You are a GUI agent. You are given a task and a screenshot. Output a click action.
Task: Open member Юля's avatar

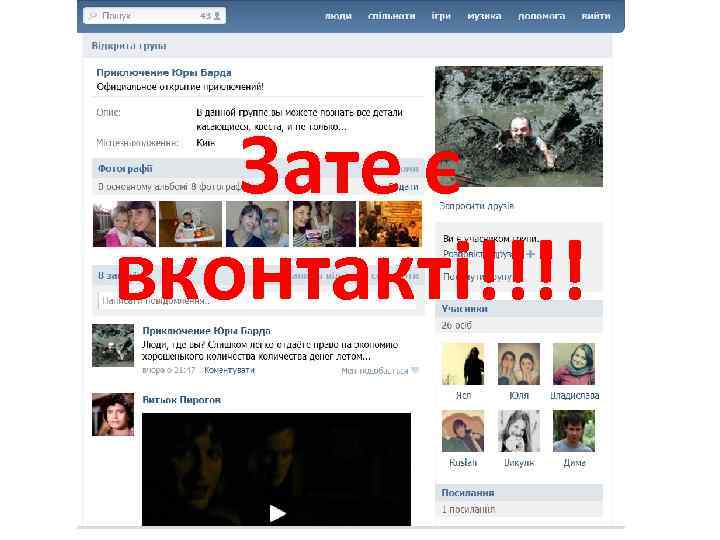[519, 364]
